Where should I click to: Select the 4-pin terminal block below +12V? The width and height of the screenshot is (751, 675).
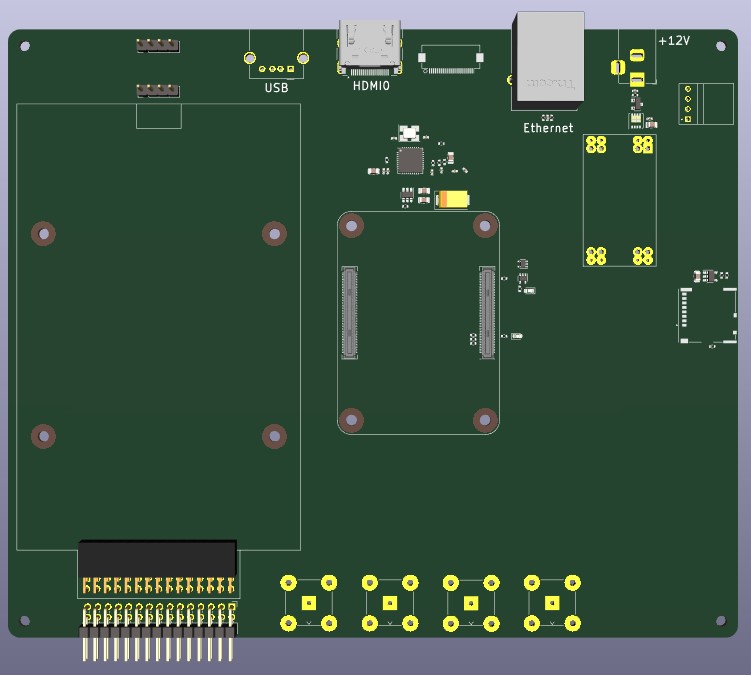(x=706, y=104)
